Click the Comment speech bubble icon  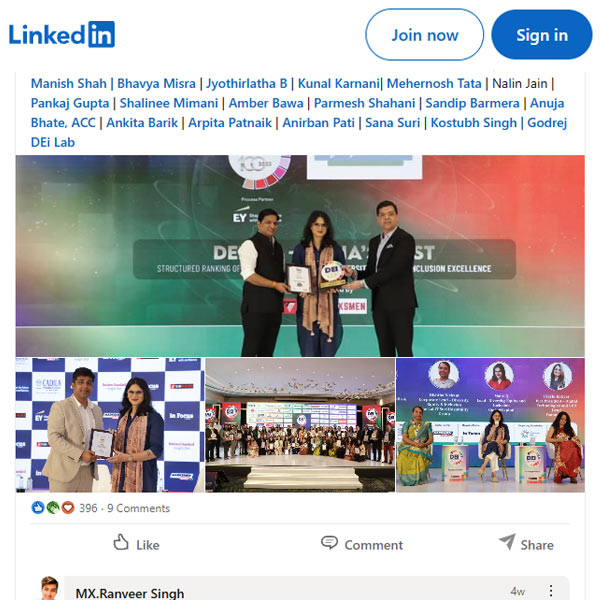[x=329, y=543]
